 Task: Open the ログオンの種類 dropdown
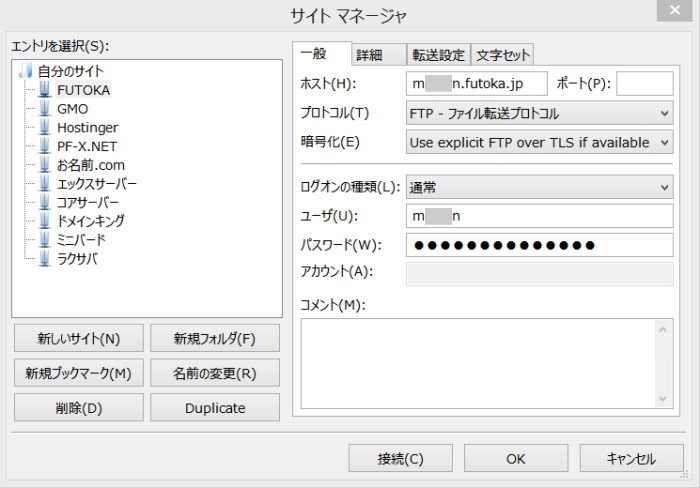(539, 187)
